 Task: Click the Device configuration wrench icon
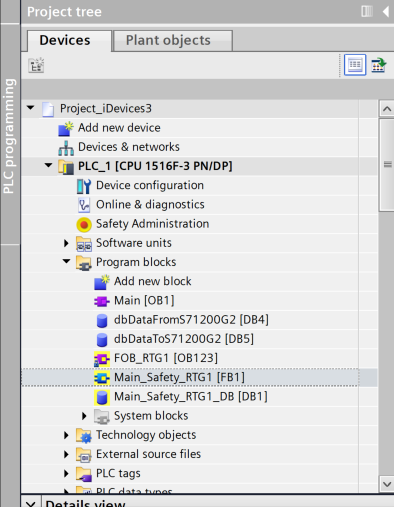tap(84, 186)
